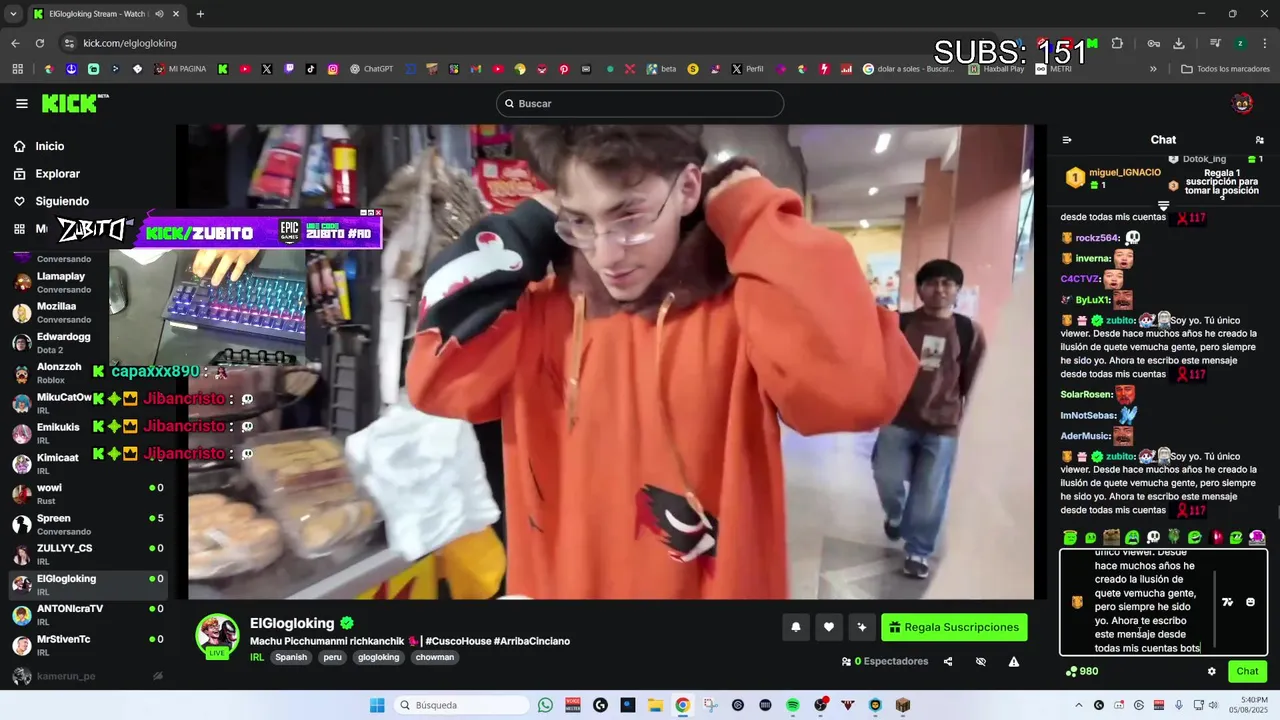Viewport: 1280px width, 720px height.
Task: Open Spotify from the taskbar
Action: point(793,705)
